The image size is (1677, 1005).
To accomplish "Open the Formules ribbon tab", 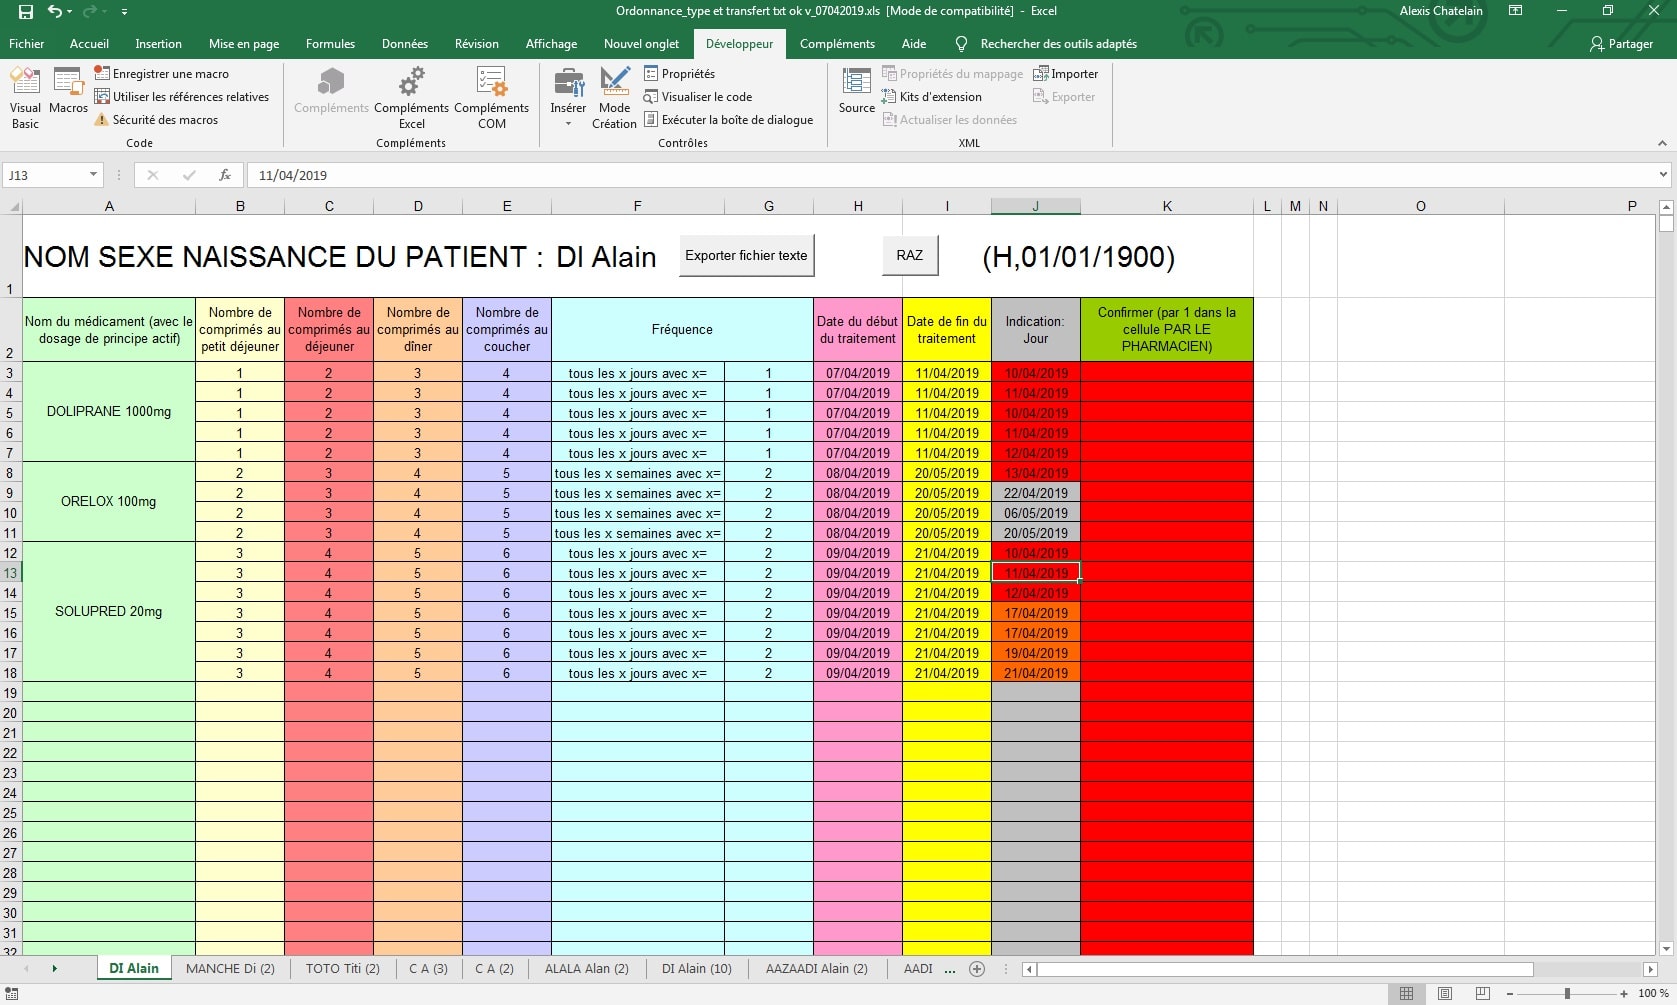I will pos(330,44).
